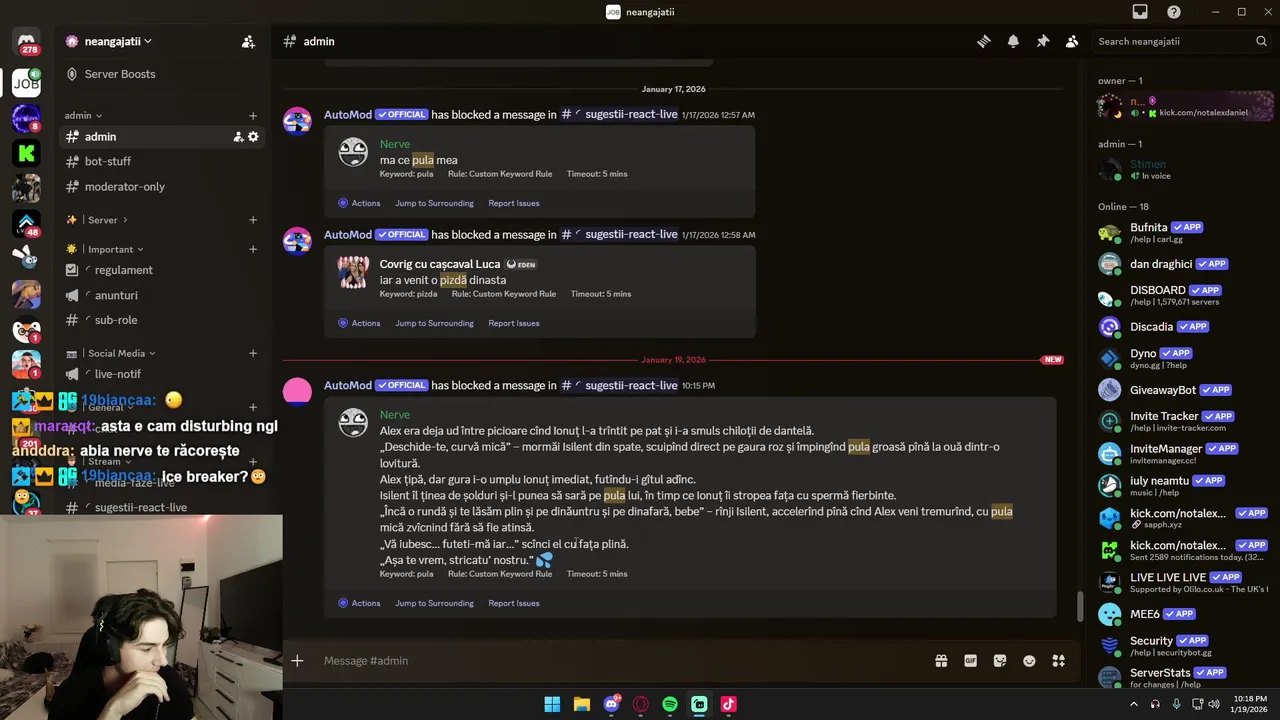Toggle the member list icon
Screen dimensions: 1280x720
point(1072,41)
